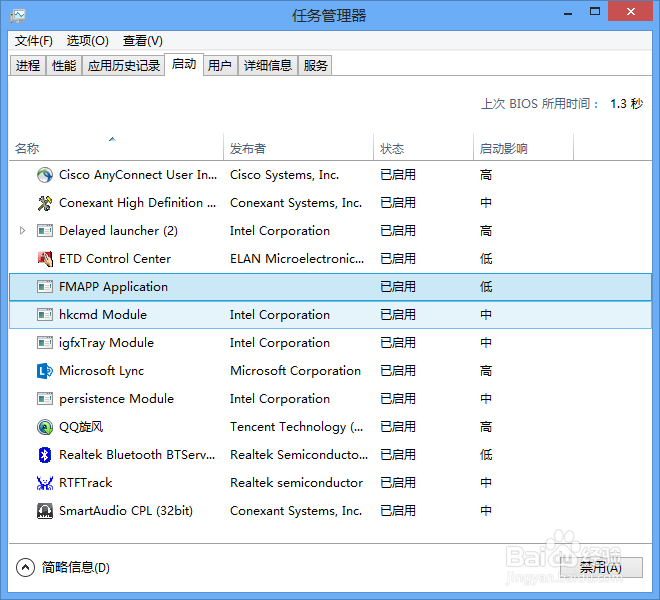This screenshot has width=660, height=600.
Task: Select SmartAudio CPL (32bit) name
Action: click(126, 511)
